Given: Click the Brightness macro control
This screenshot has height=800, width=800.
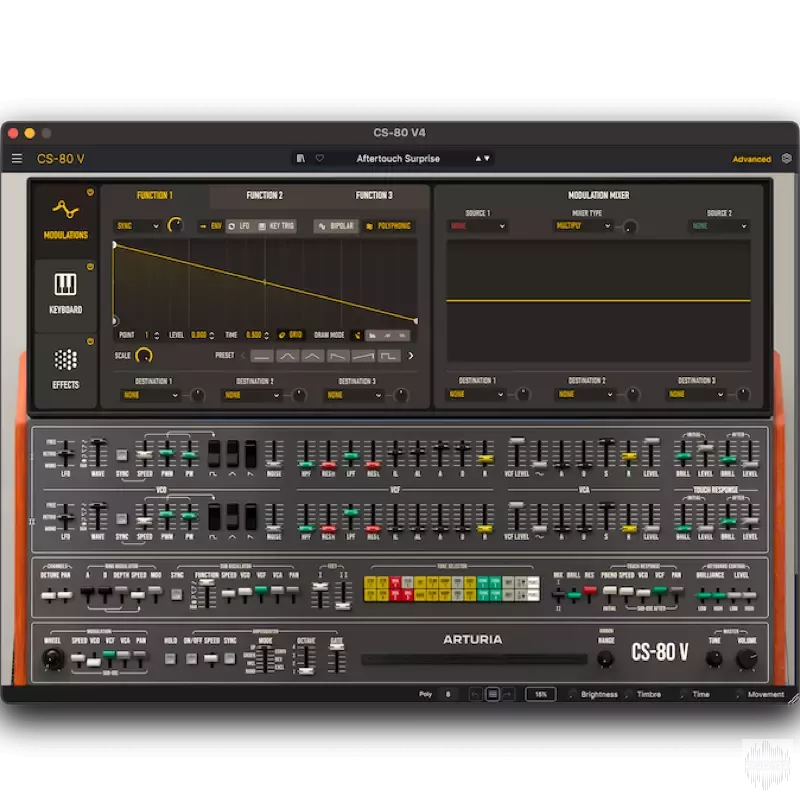Looking at the screenshot, I should [593, 694].
